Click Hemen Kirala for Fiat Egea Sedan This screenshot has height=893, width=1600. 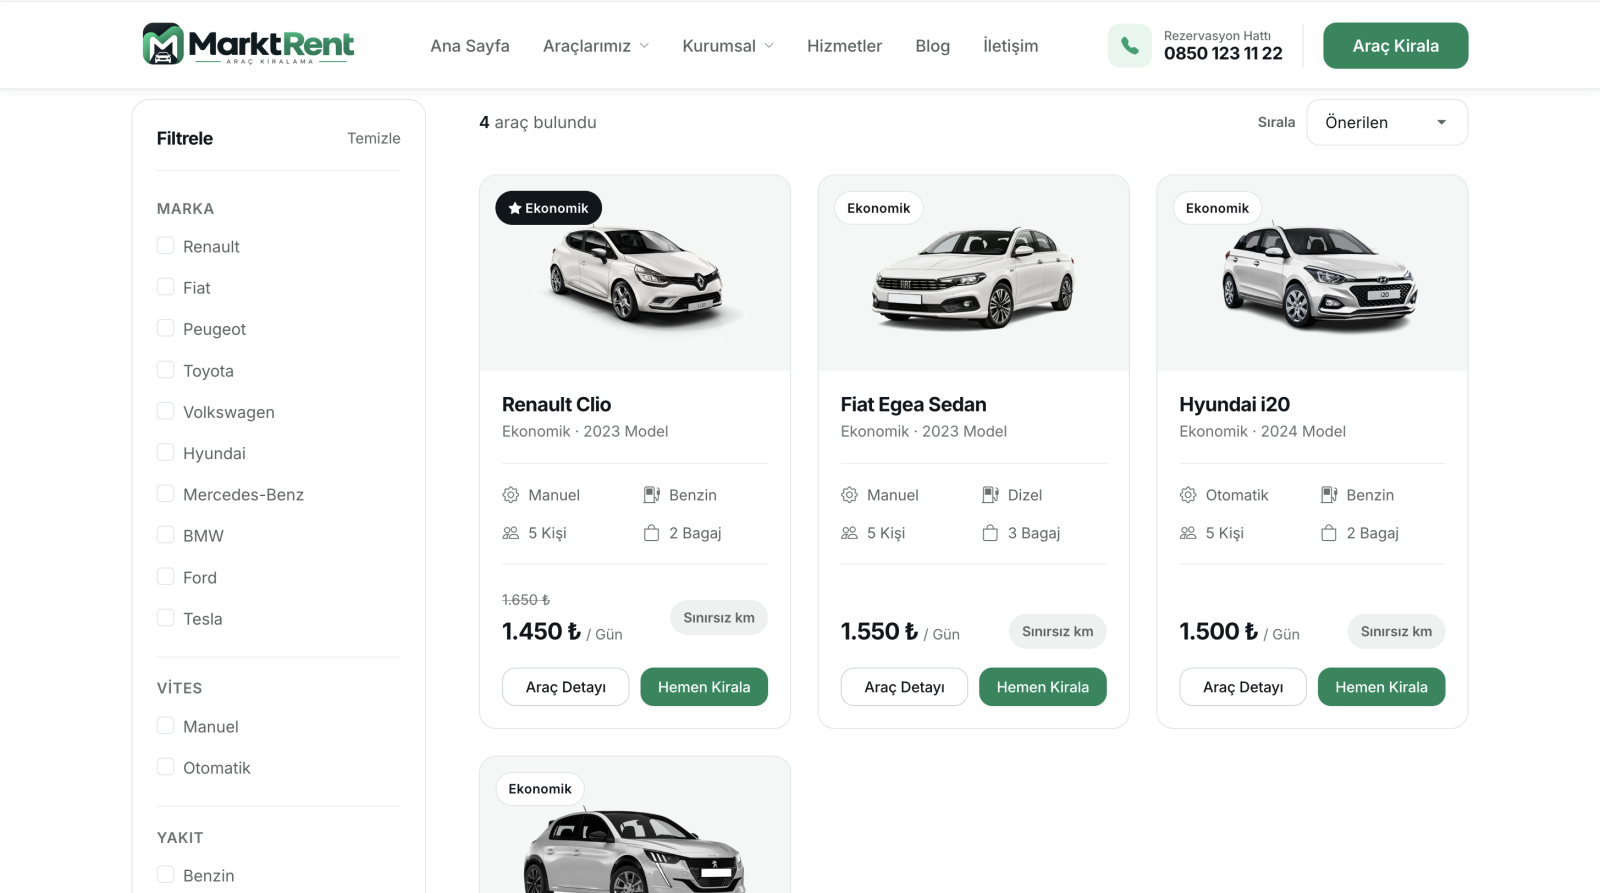(1043, 687)
